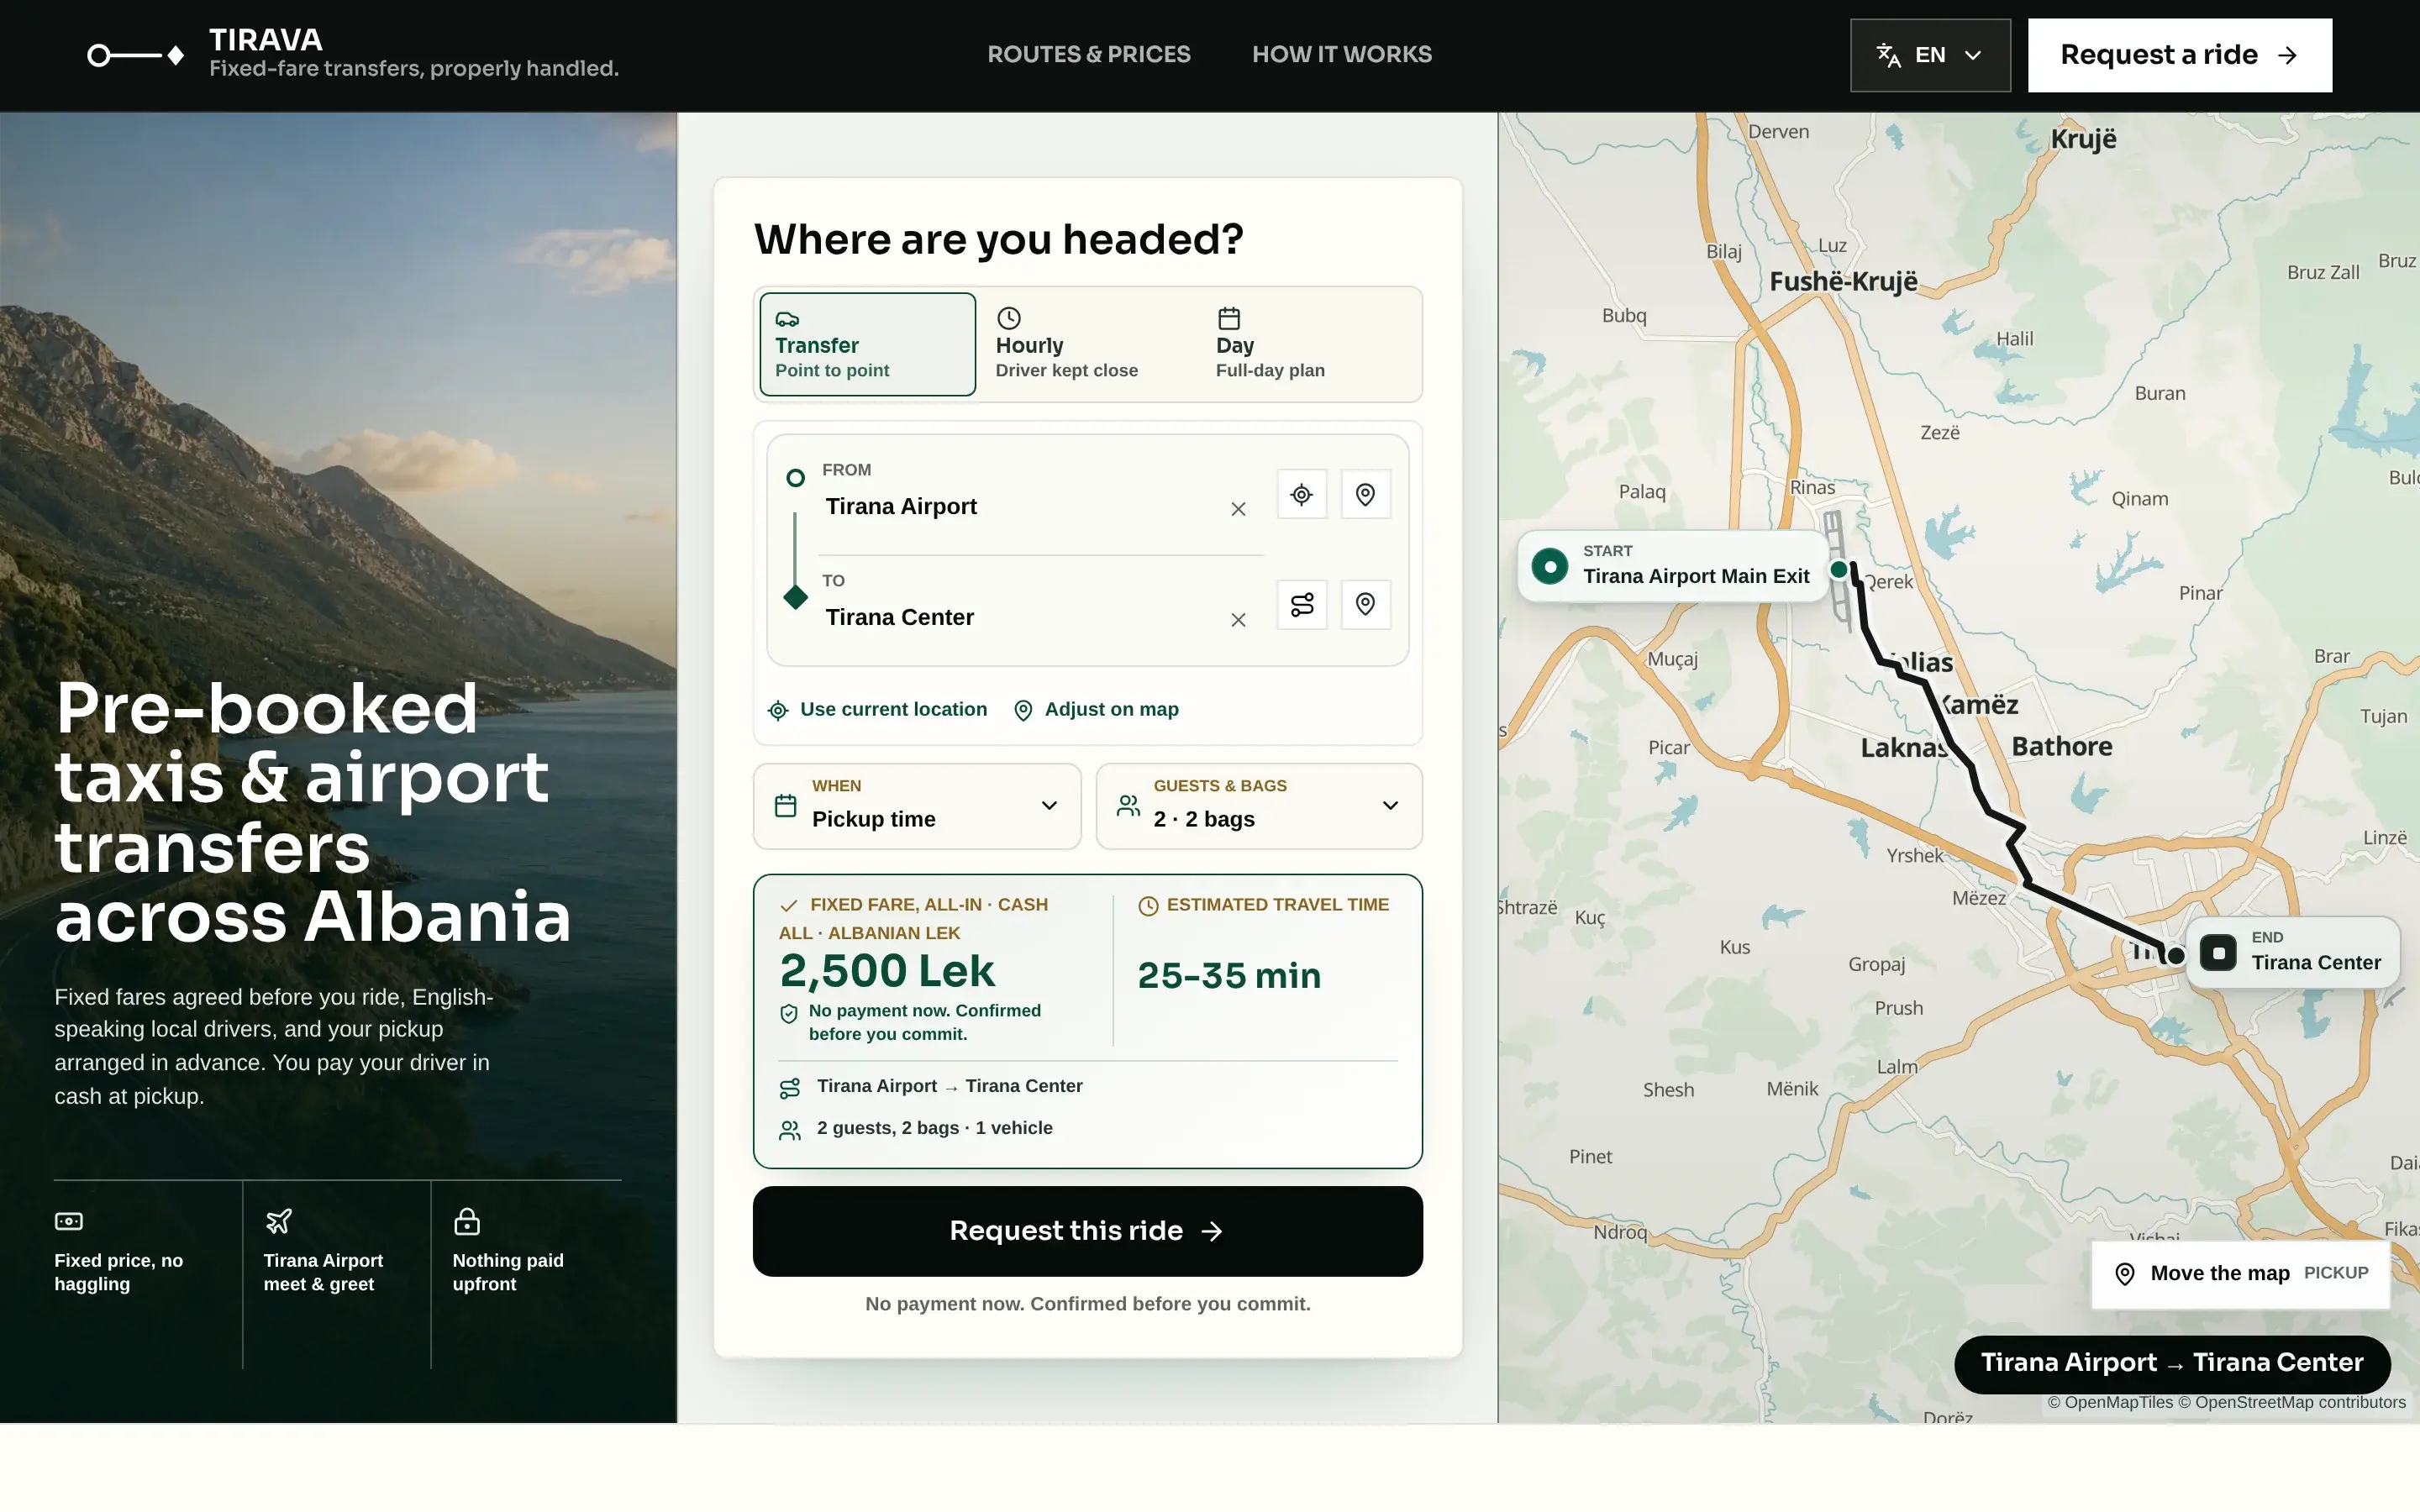
Task: Click the Bathore label on map
Action: pyautogui.click(x=2061, y=746)
